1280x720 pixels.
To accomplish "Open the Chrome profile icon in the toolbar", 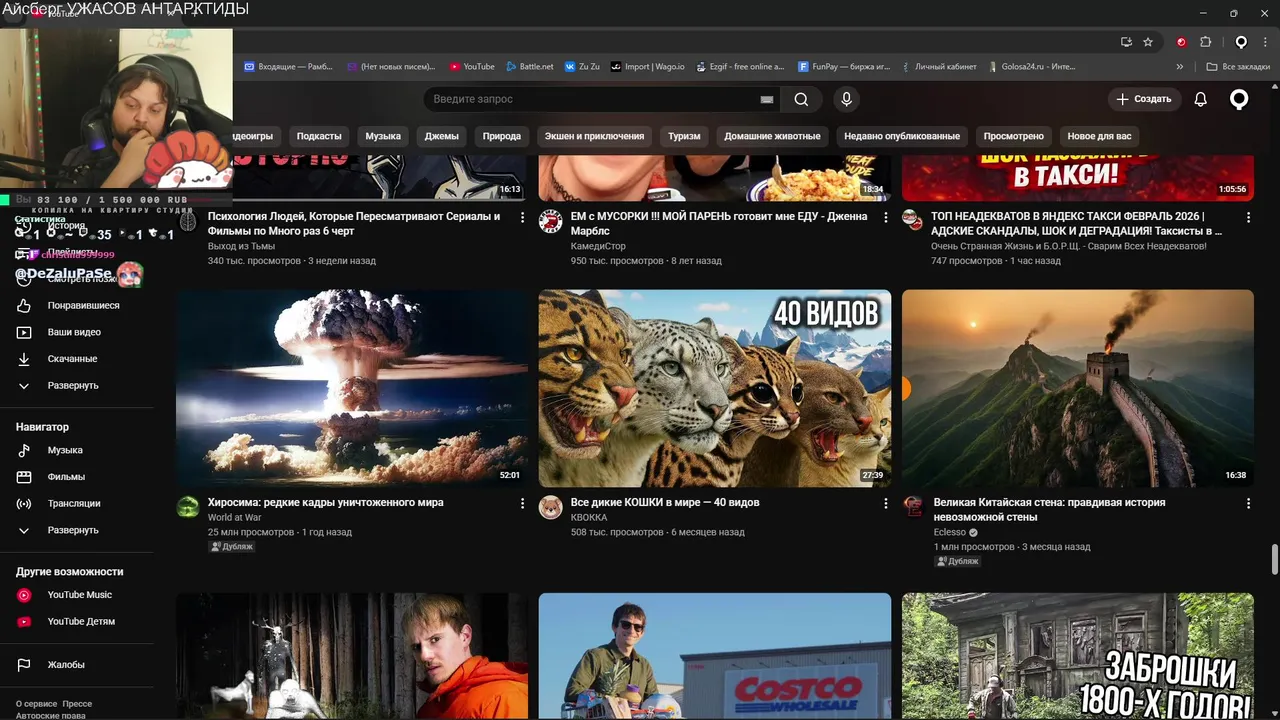I will [1241, 42].
